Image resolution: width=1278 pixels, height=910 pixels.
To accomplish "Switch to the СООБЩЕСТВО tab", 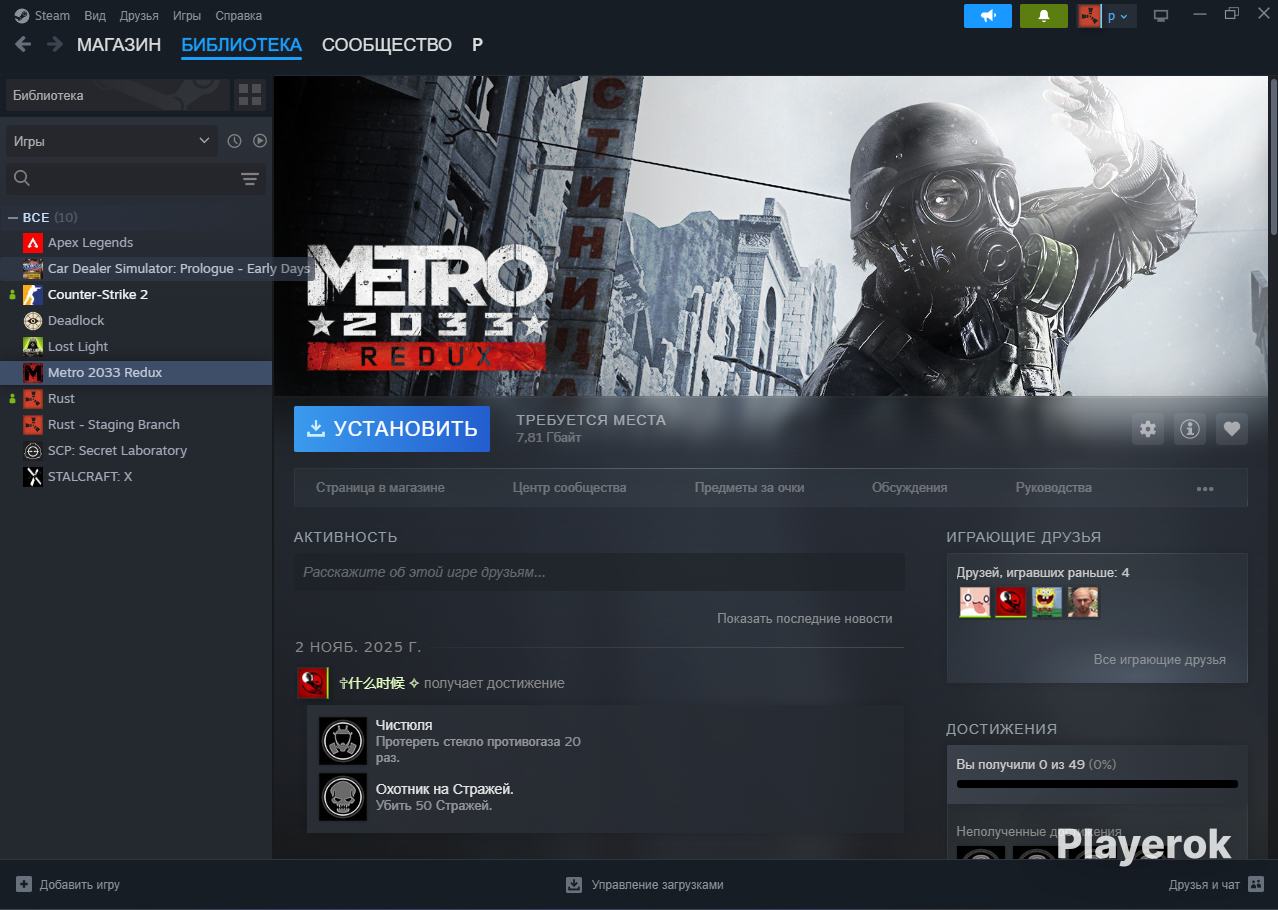I will pos(387,45).
